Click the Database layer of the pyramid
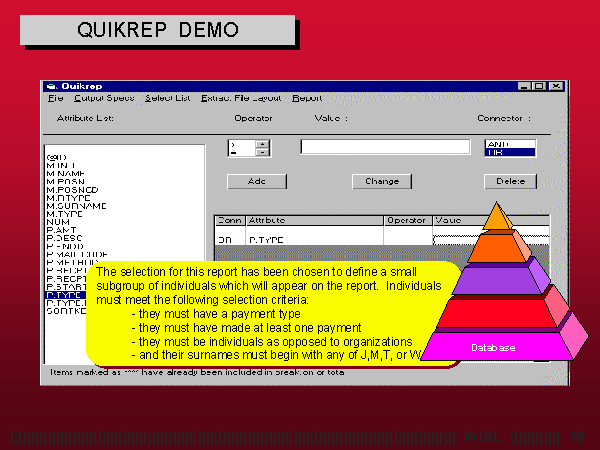 495,347
